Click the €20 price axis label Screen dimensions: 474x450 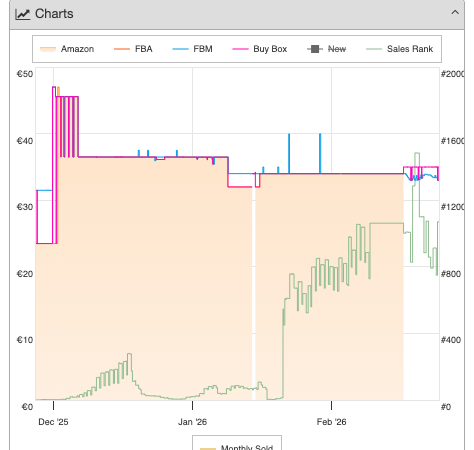pyautogui.click(x=25, y=274)
